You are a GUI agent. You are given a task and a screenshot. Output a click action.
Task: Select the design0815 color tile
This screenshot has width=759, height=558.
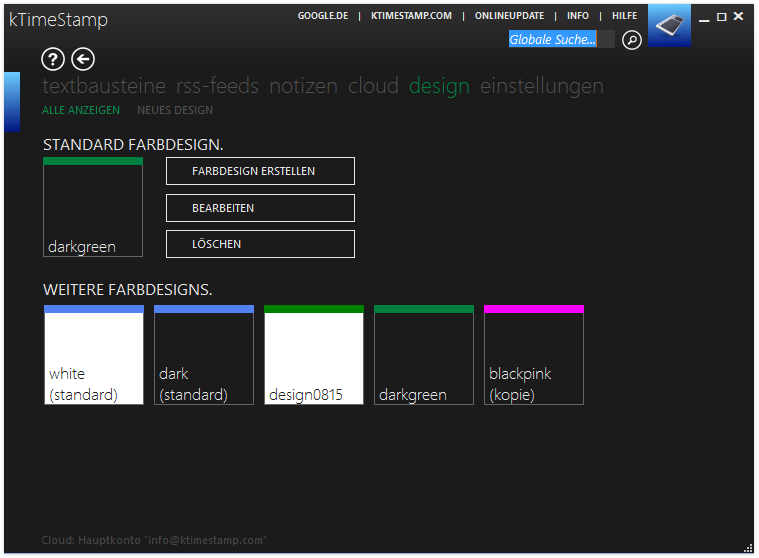click(314, 355)
